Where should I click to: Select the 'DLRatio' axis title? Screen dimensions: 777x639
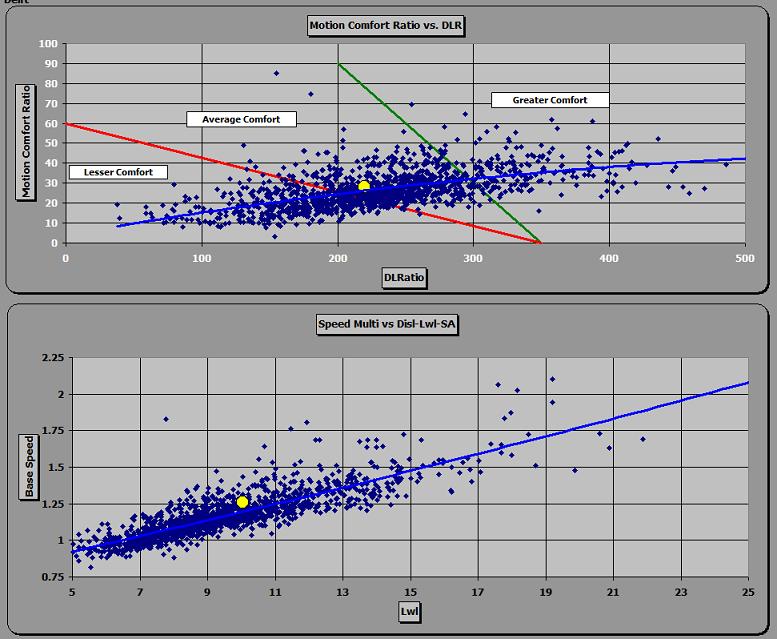404,278
